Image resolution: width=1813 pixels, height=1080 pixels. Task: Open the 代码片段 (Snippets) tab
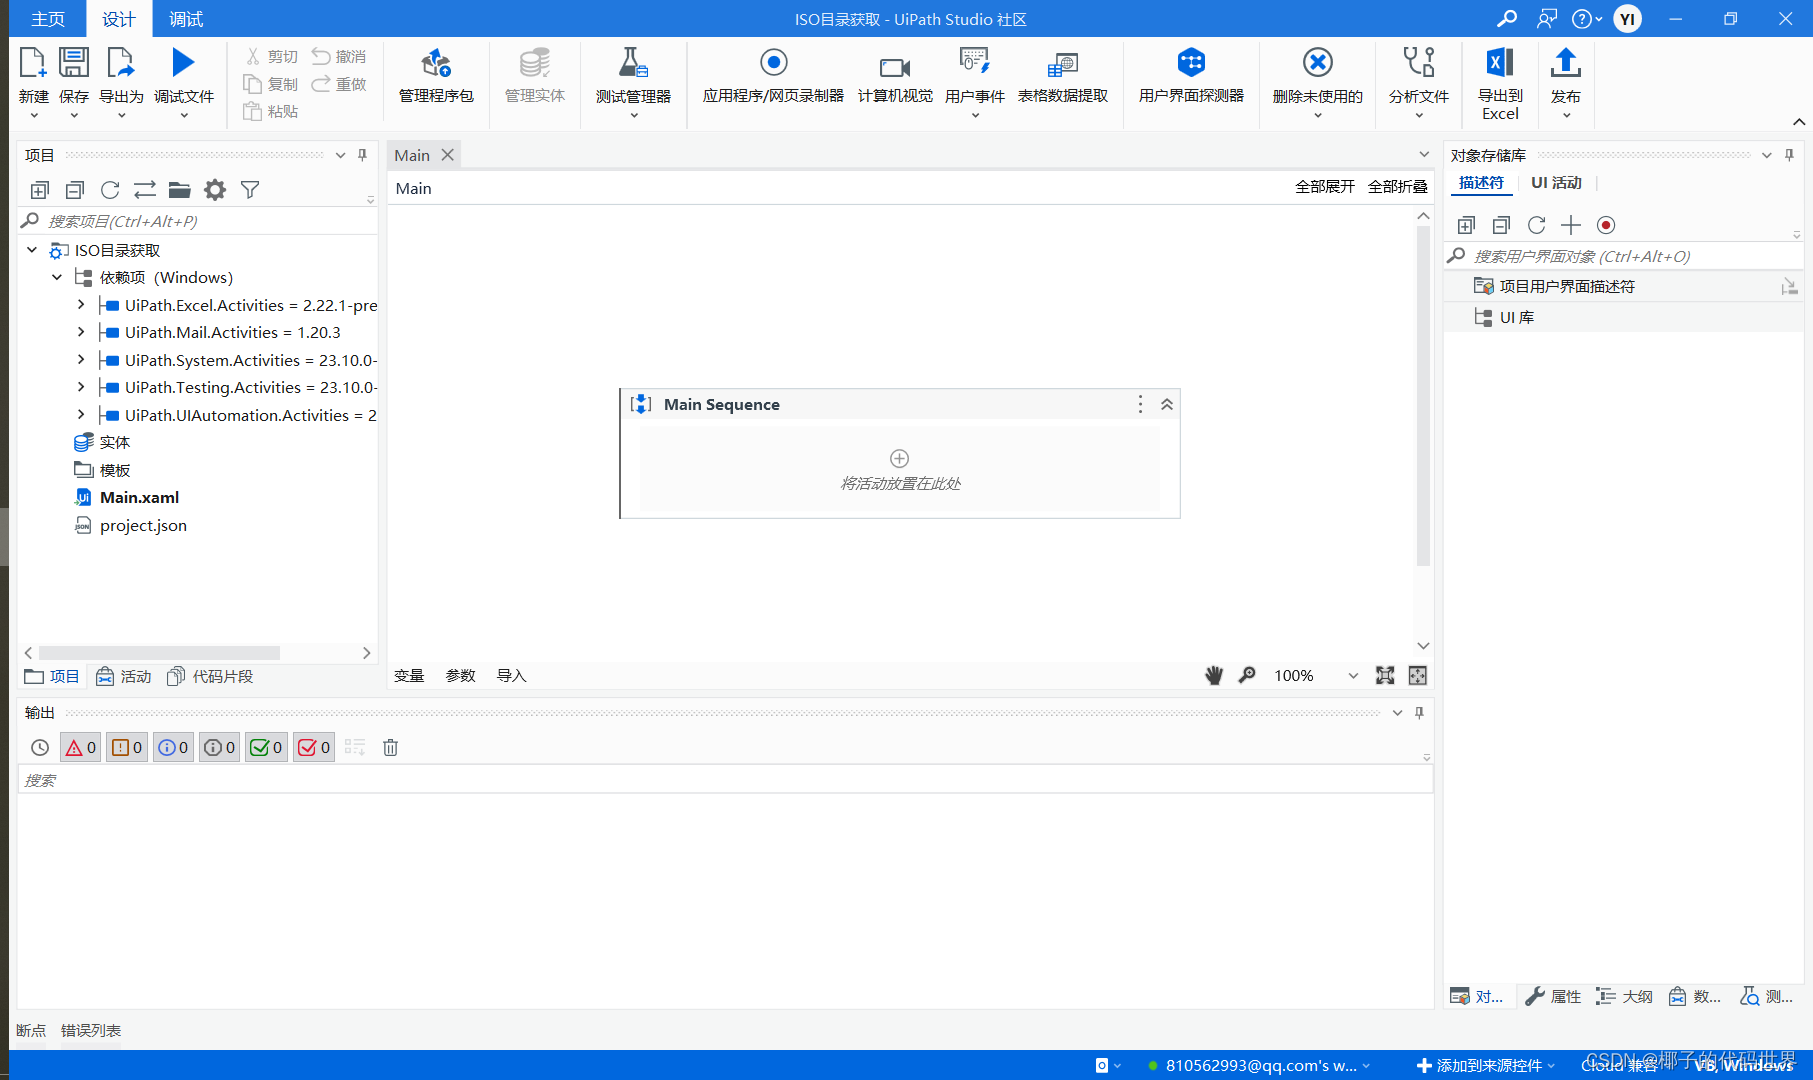tap(210, 677)
